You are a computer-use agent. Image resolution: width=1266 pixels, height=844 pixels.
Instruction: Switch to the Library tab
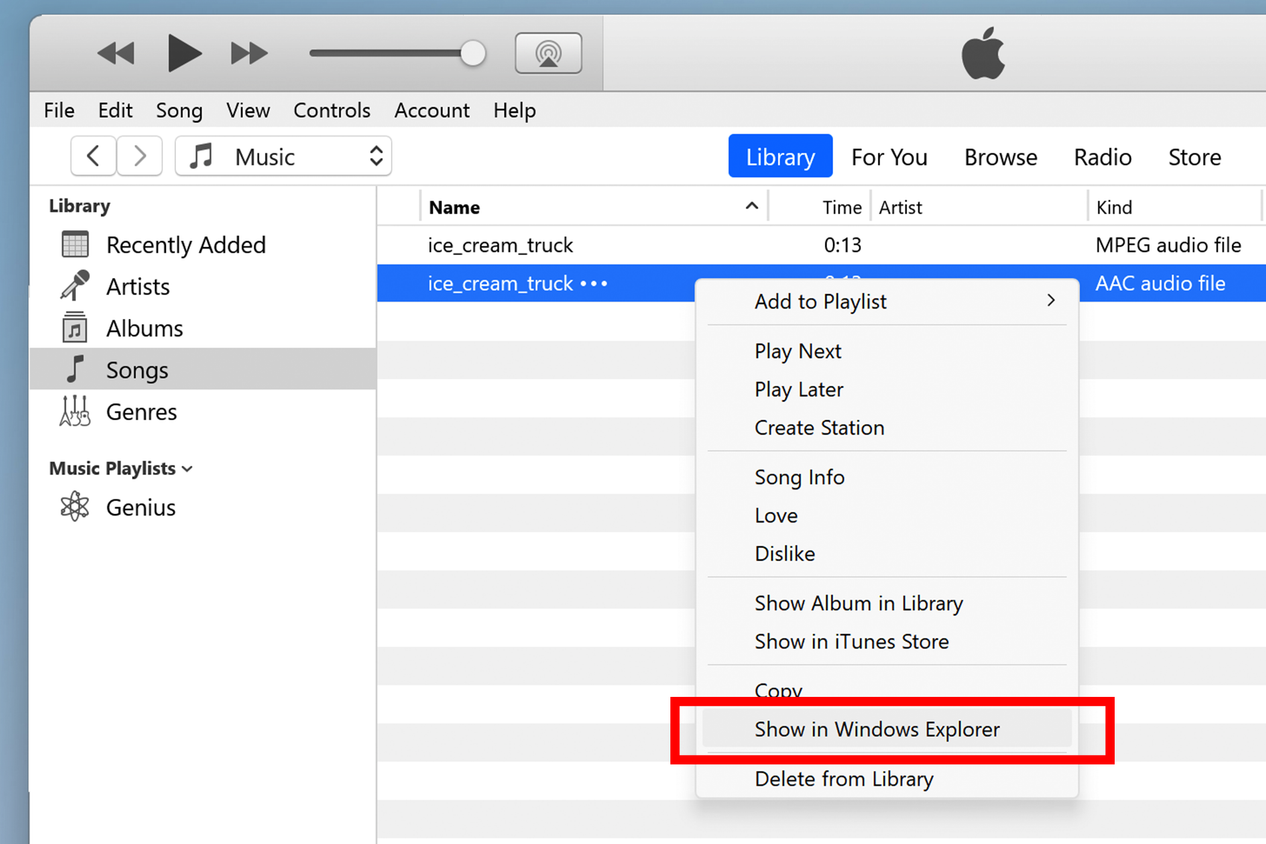780,156
